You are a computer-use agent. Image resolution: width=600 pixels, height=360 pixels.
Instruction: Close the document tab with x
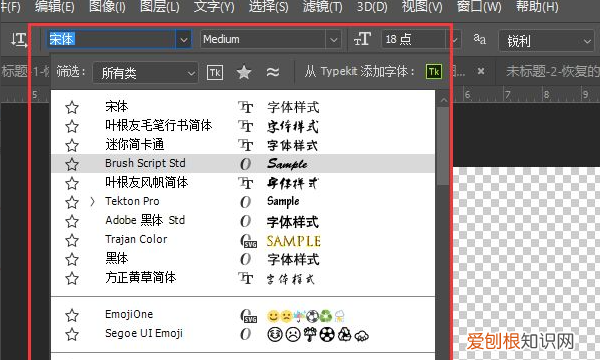(x=481, y=71)
